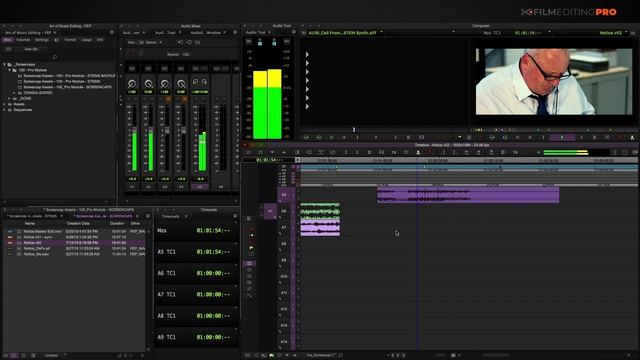640x360 pixels.
Task: Click the timeline fast menu hamburger icon
Action: coord(248,153)
